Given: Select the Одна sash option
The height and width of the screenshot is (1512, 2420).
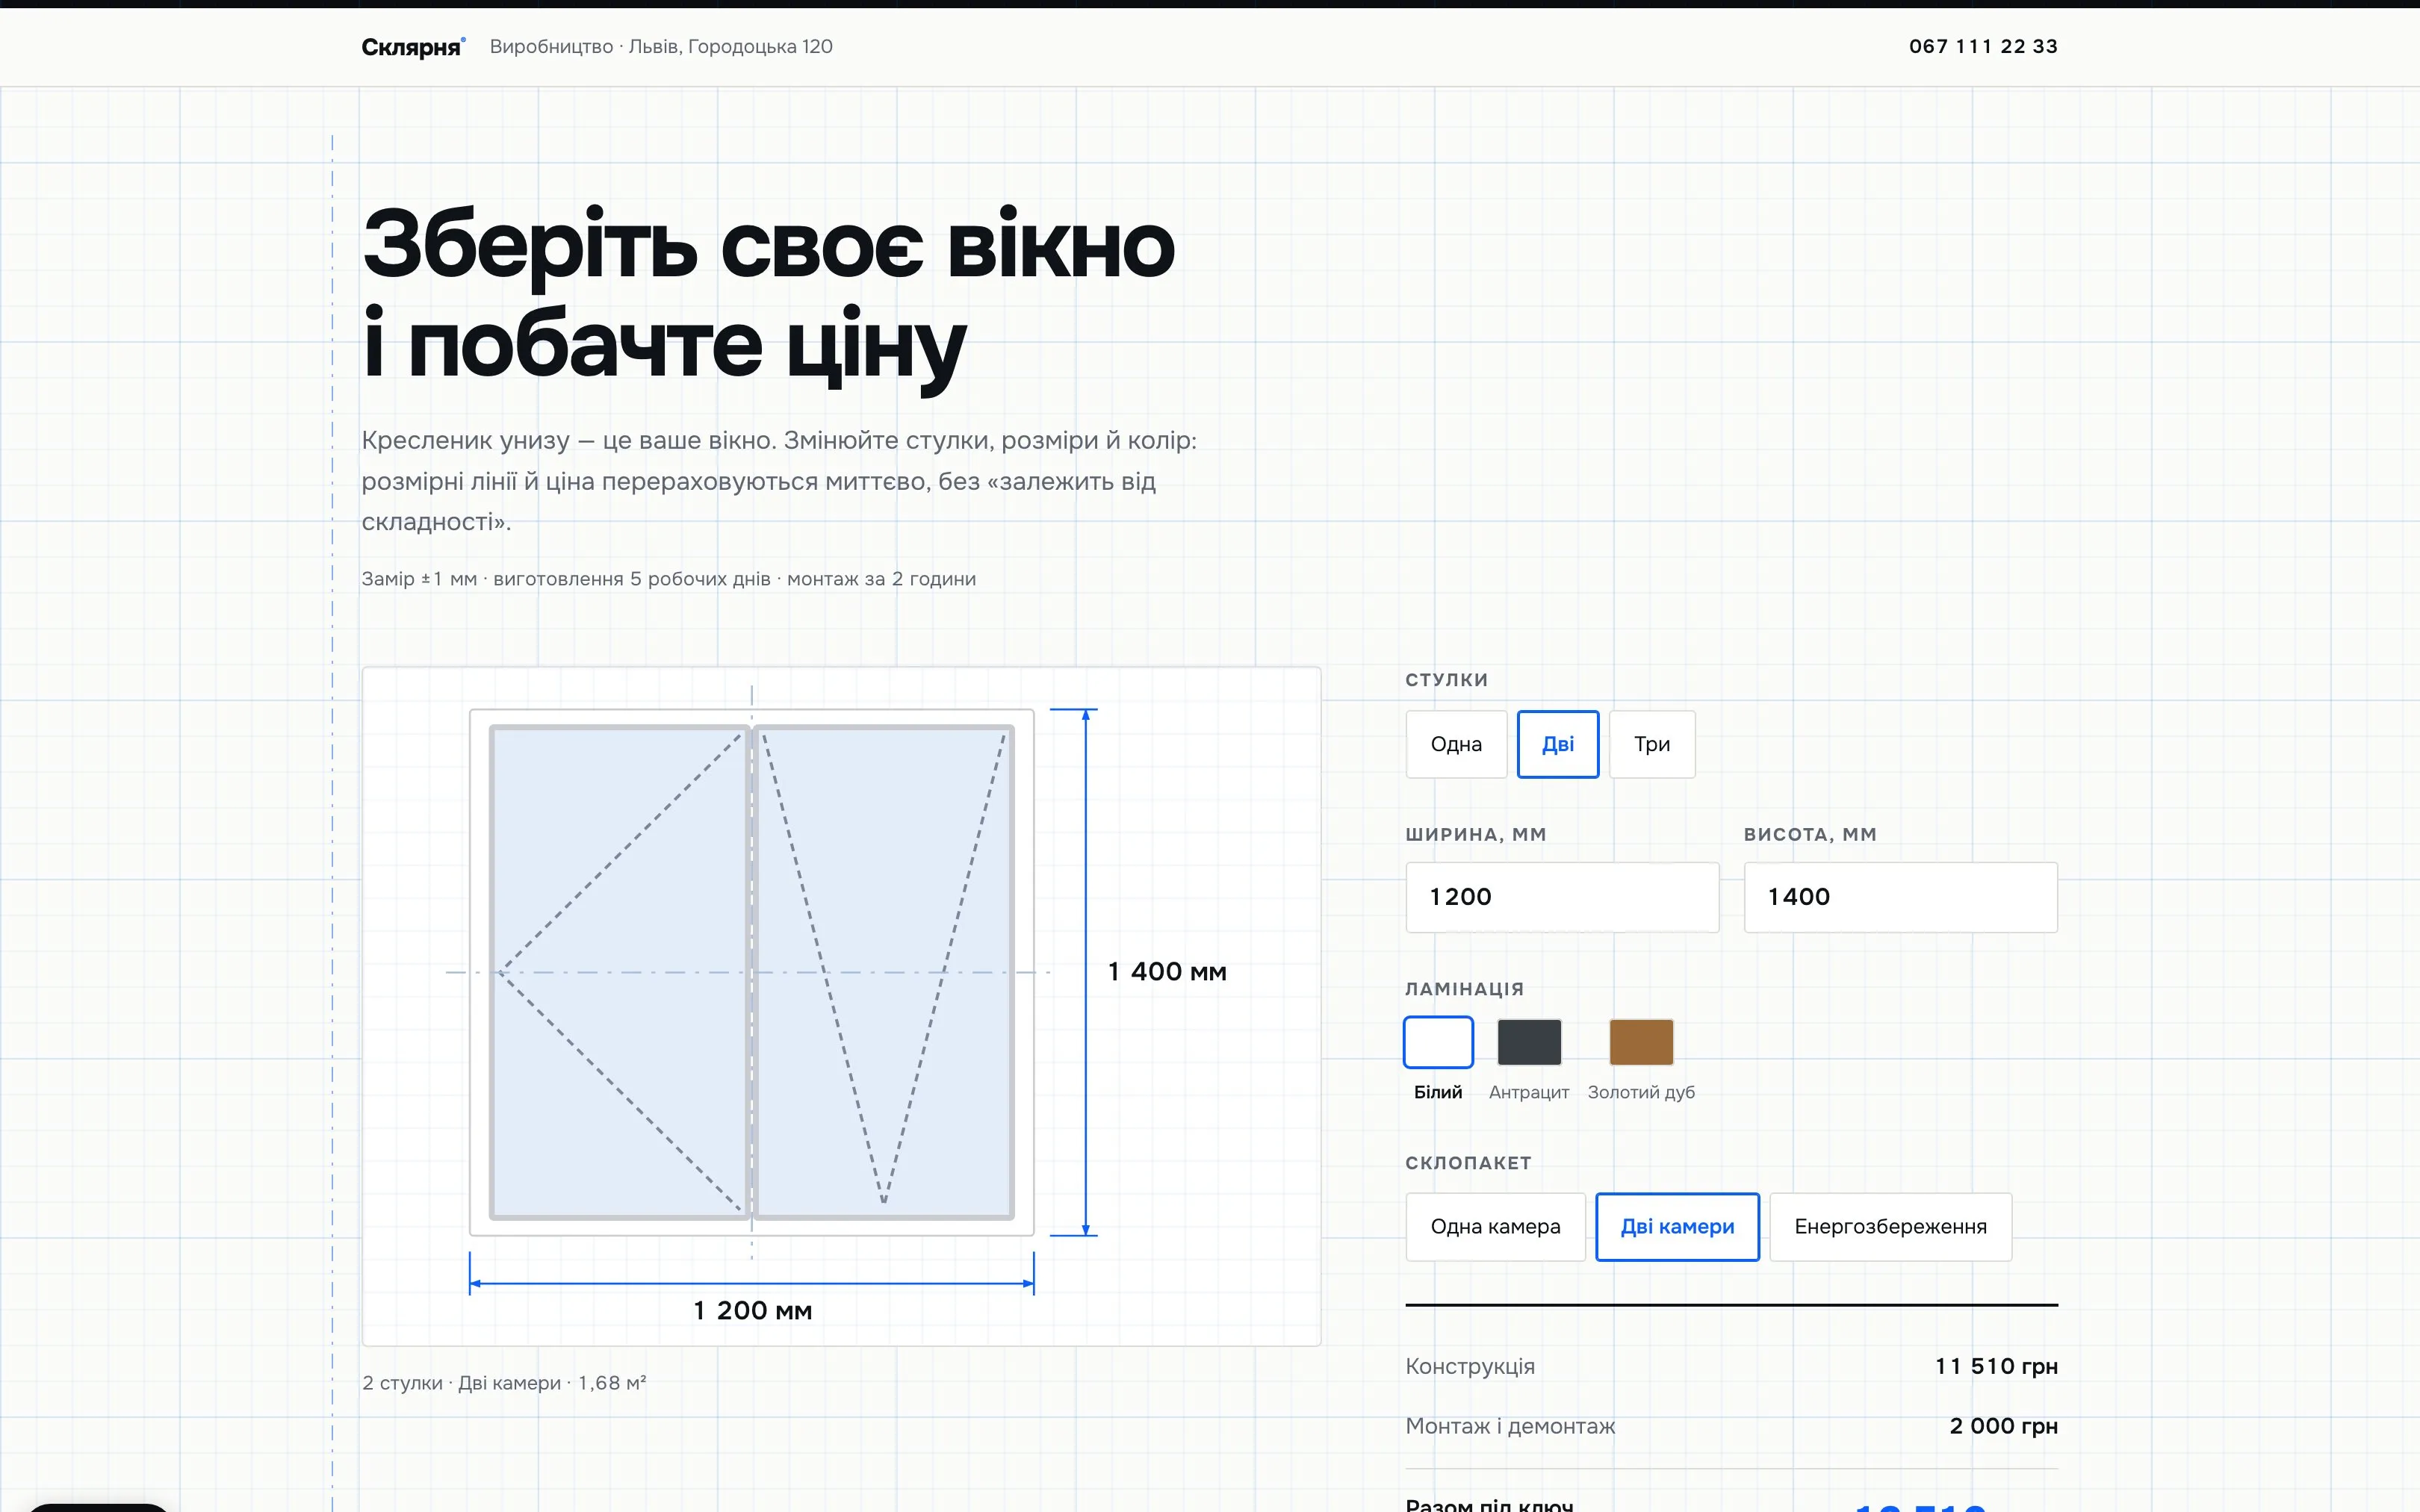Looking at the screenshot, I should (x=1456, y=744).
